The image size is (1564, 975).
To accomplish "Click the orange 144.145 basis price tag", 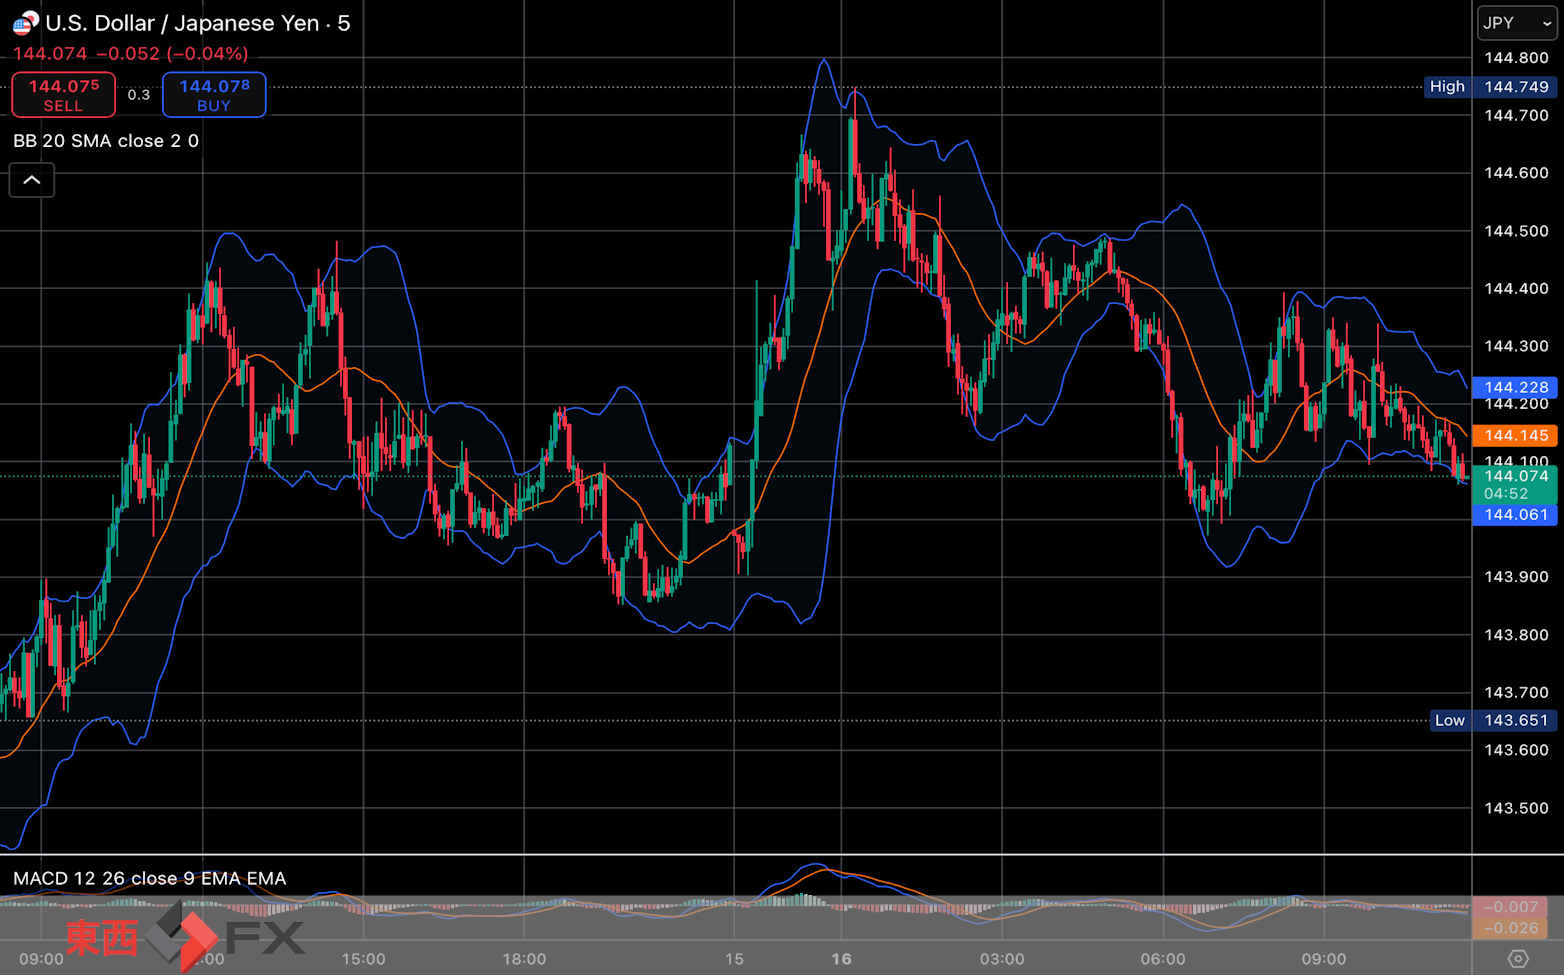I will 1515,435.
